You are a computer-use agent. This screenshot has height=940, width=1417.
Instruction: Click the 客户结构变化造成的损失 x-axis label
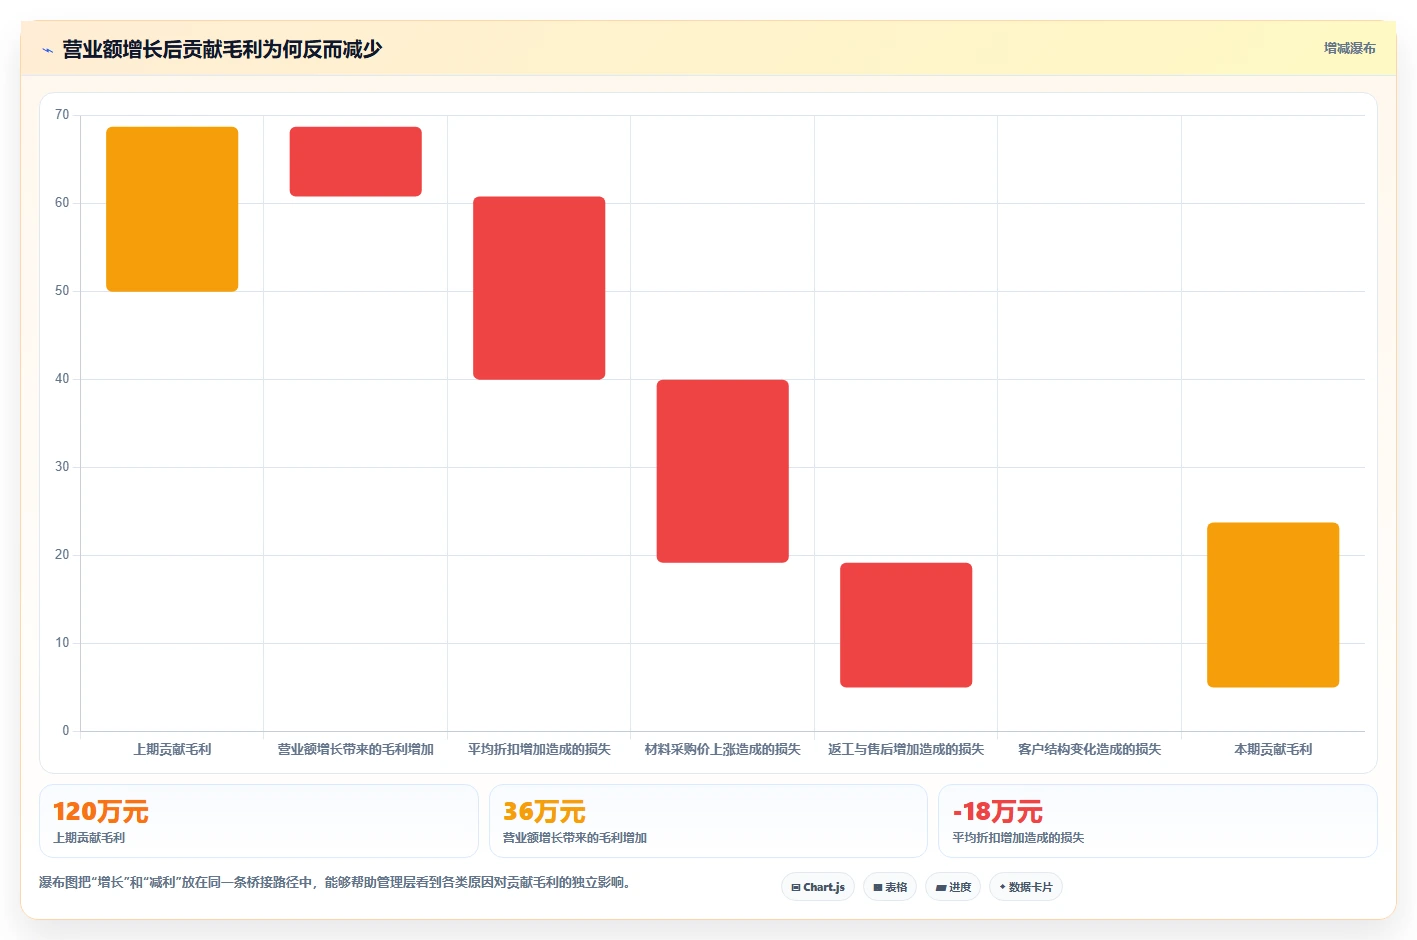(1090, 749)
